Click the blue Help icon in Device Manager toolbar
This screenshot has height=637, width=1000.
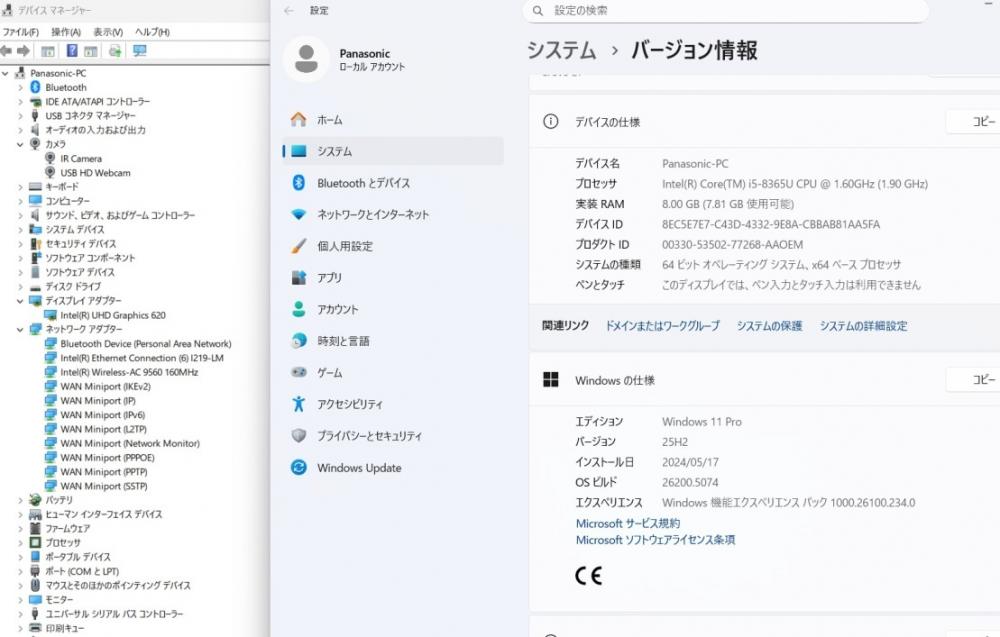pos(72,51)
